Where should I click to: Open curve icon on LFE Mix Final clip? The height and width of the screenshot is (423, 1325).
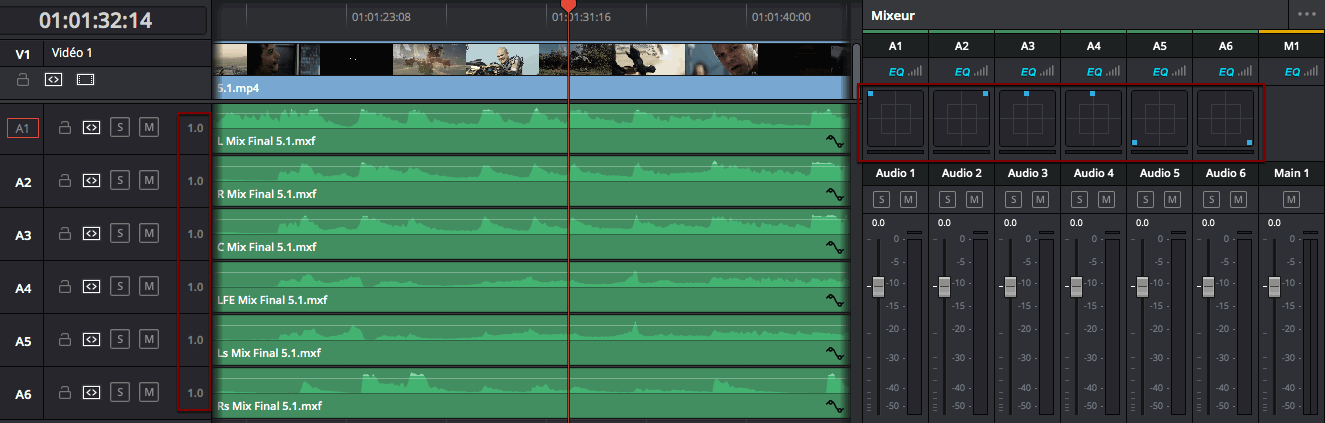[x=835, y=300]
